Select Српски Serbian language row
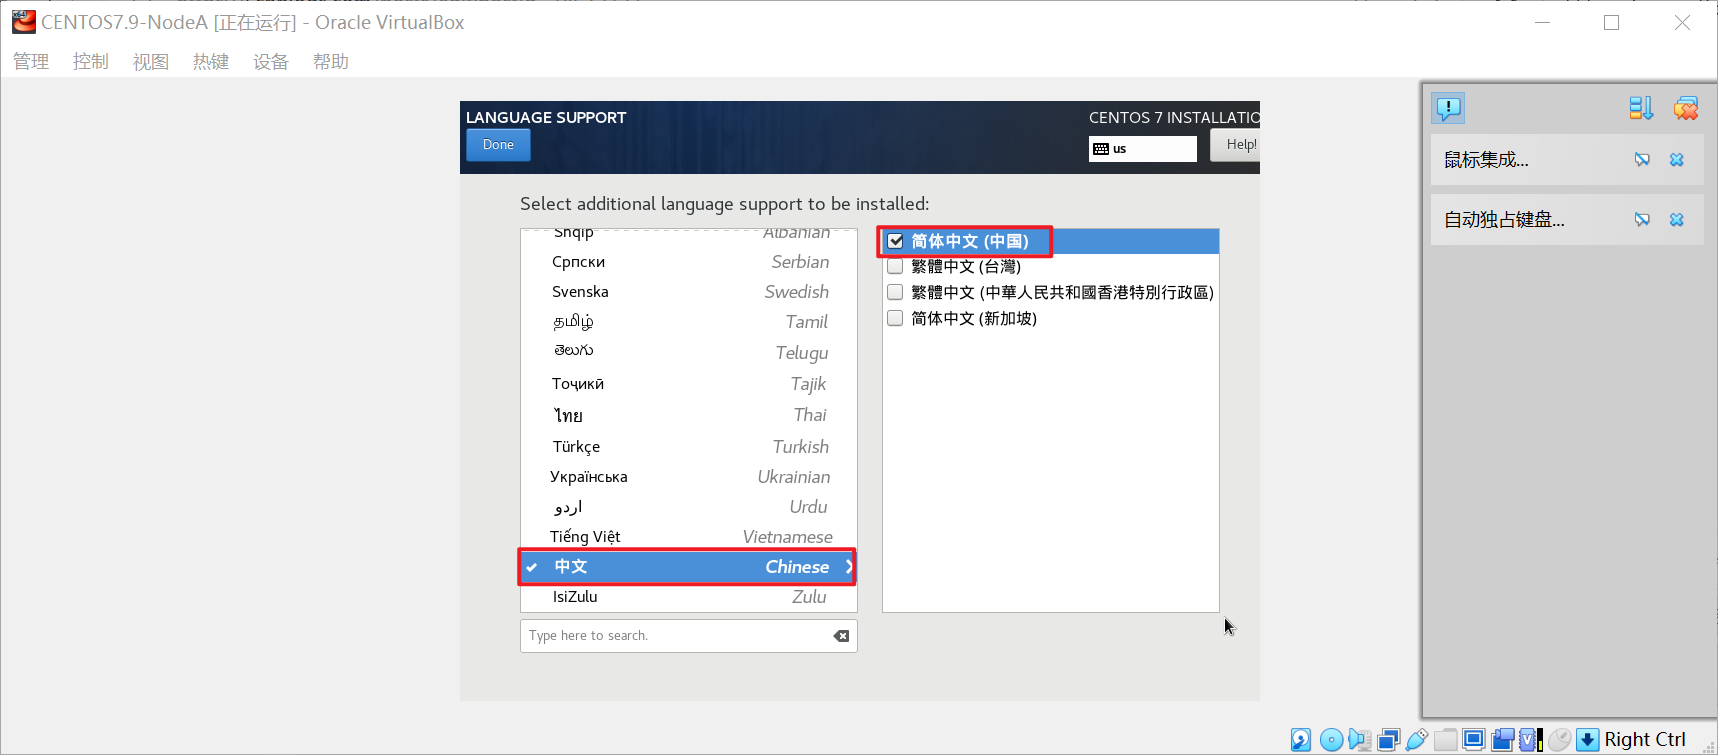The image size is (1718, 755). 689,262
